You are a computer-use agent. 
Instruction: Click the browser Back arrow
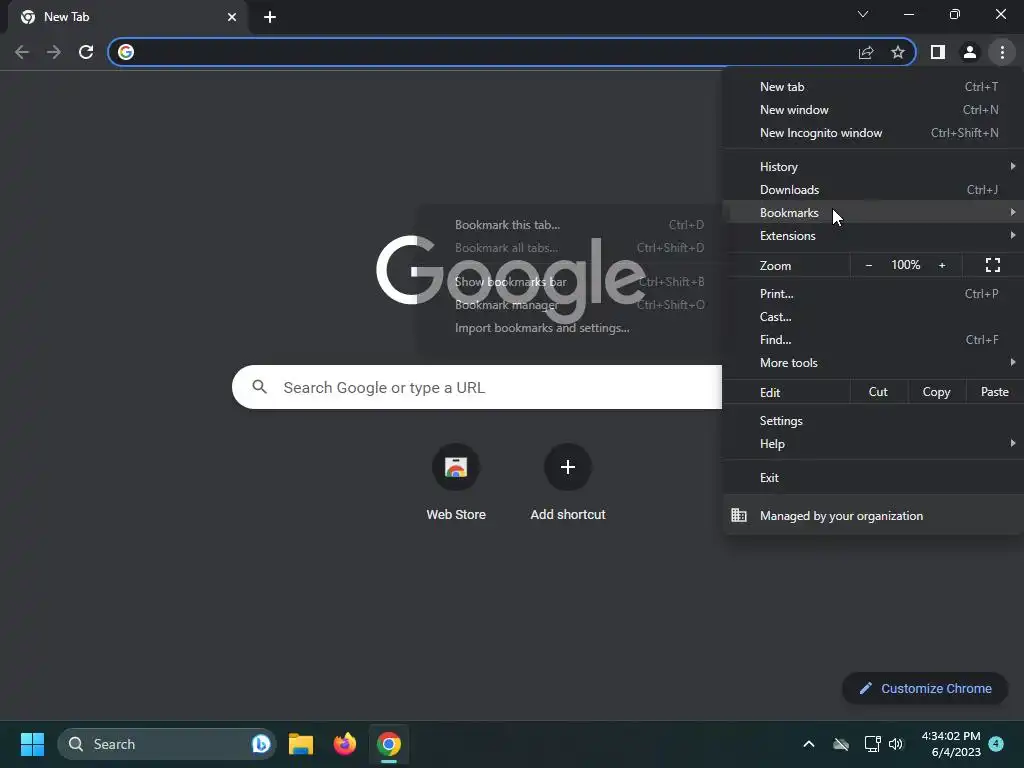22,52
